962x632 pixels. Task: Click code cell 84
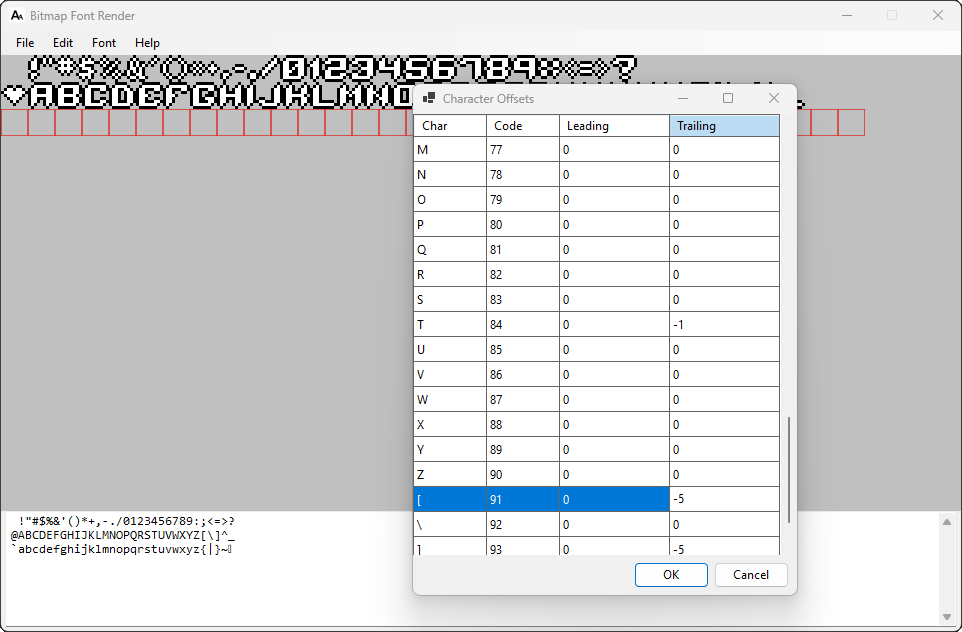point(523,325)
